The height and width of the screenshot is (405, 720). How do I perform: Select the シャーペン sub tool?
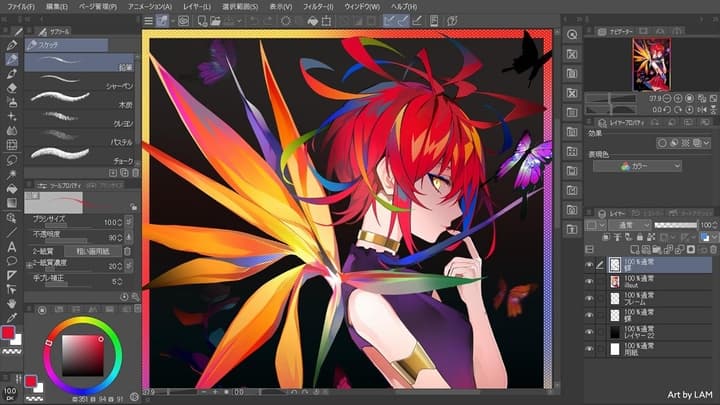coord(79,81)
